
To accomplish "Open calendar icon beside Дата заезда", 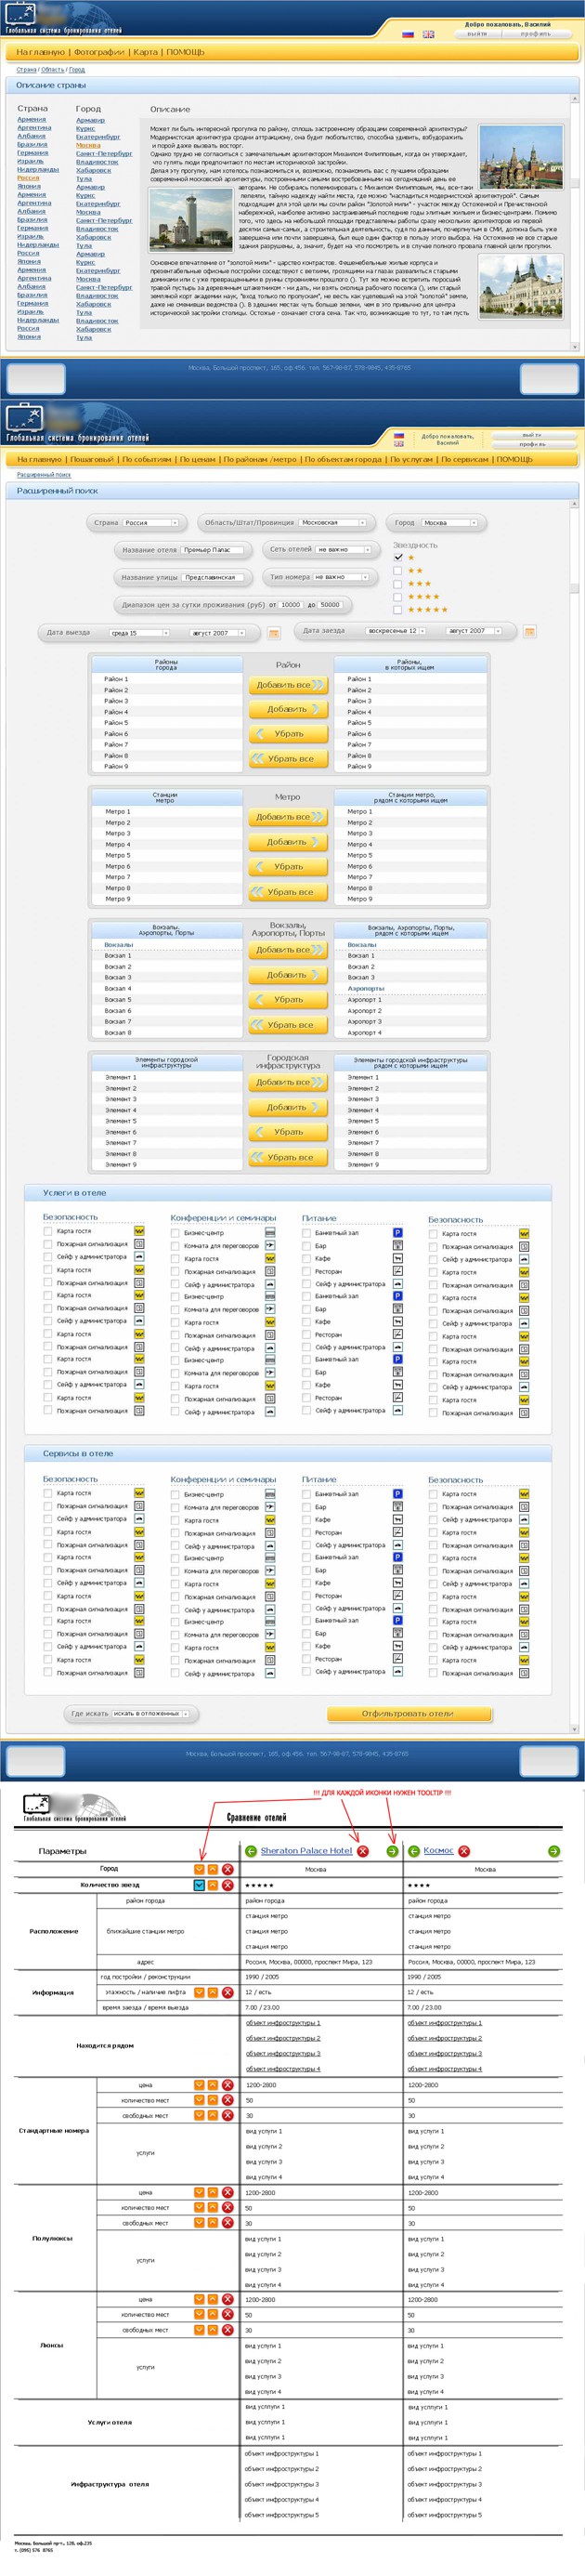I will tap(529, 631).
